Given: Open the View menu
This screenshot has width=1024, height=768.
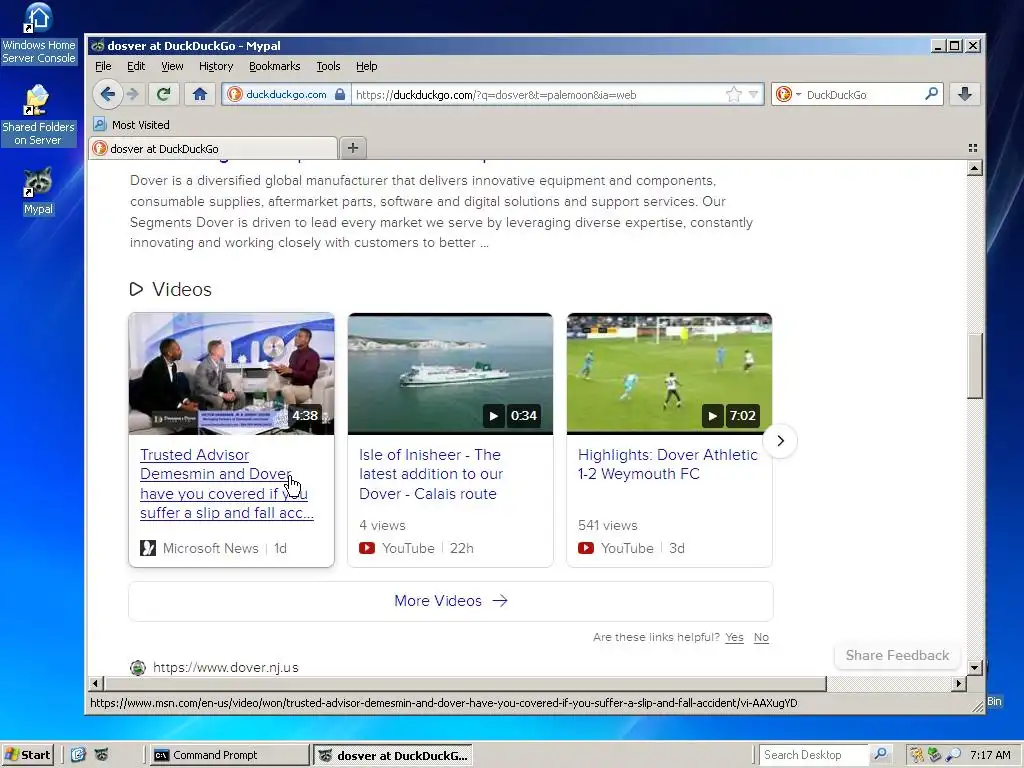Looking at the screenshot, I should pos(172,66).
